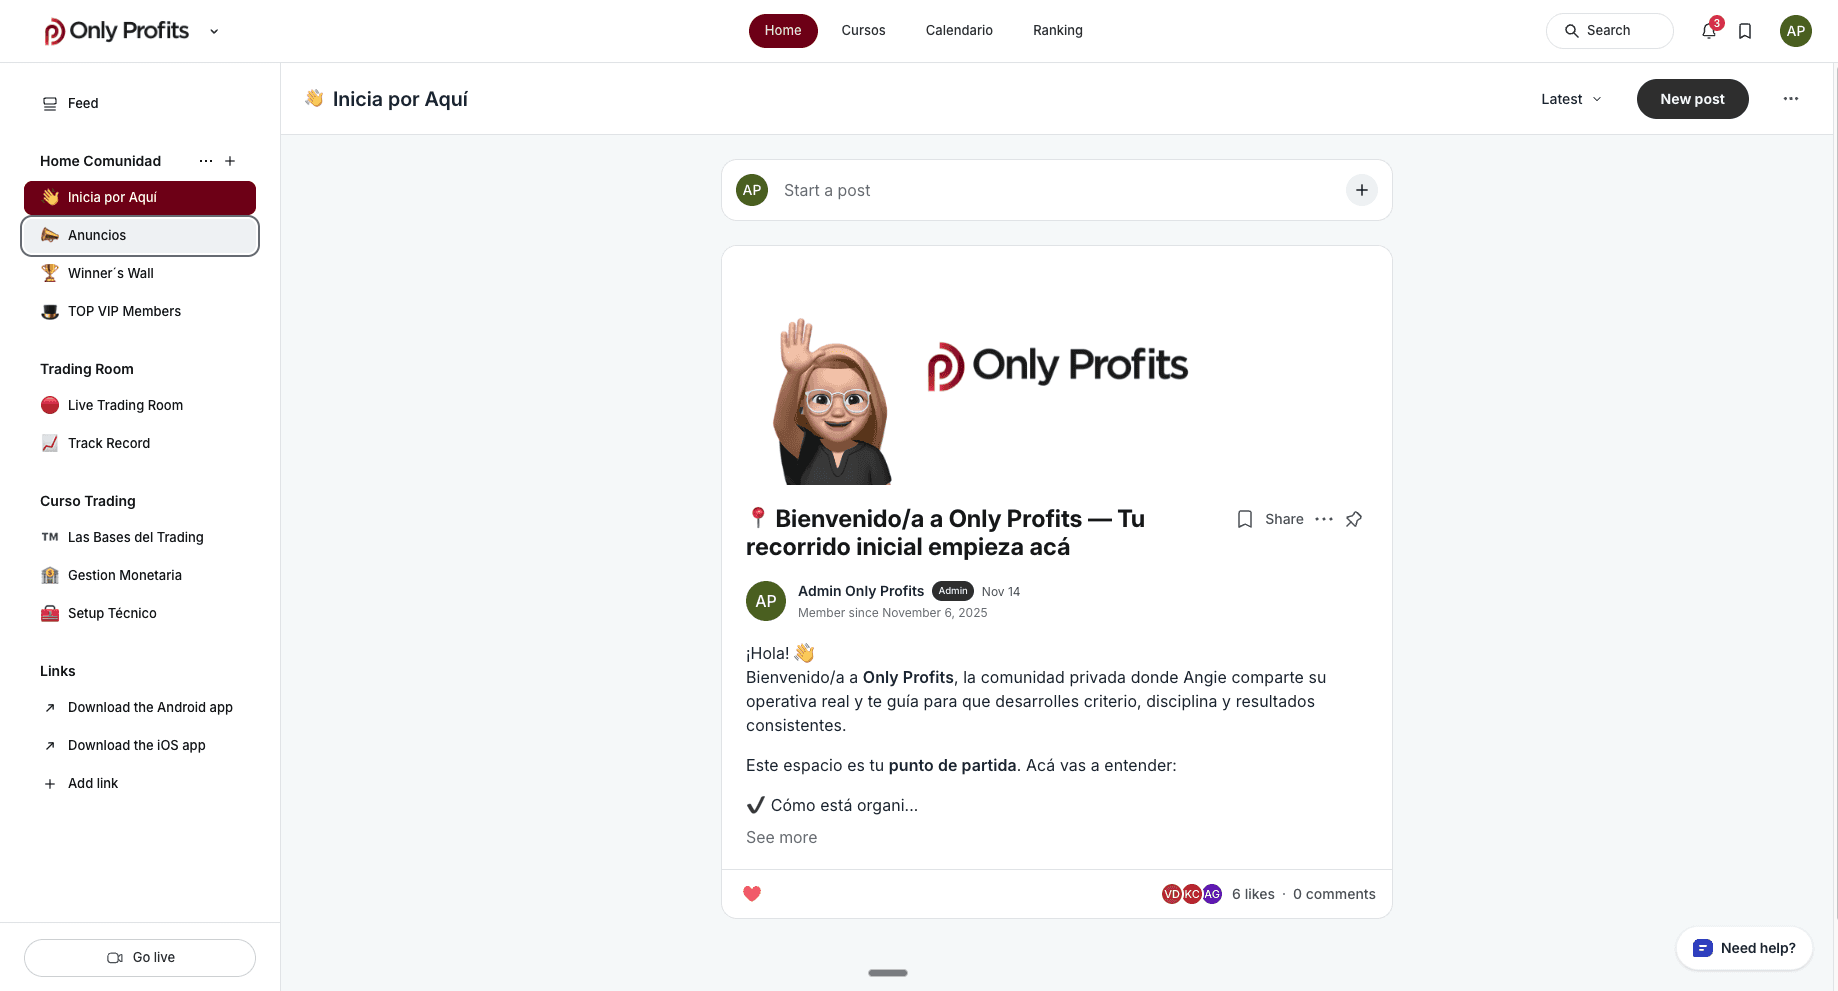Bookmark the Bienvenido/a post
1838x991 pixels.
point(1245,519)
